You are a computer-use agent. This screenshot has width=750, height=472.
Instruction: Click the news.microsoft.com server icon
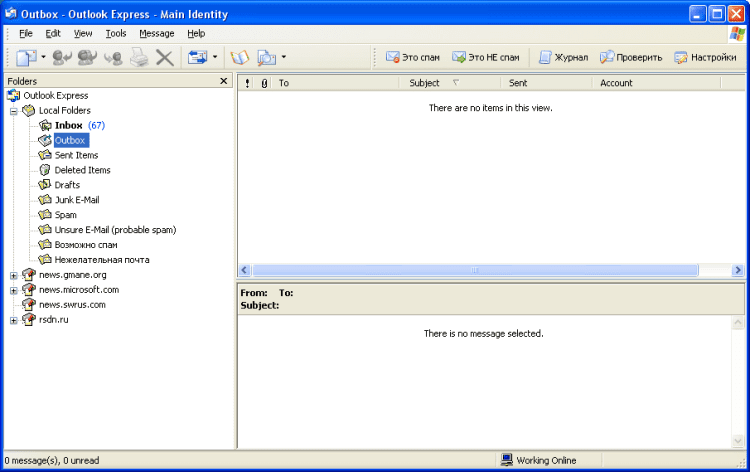29,289
